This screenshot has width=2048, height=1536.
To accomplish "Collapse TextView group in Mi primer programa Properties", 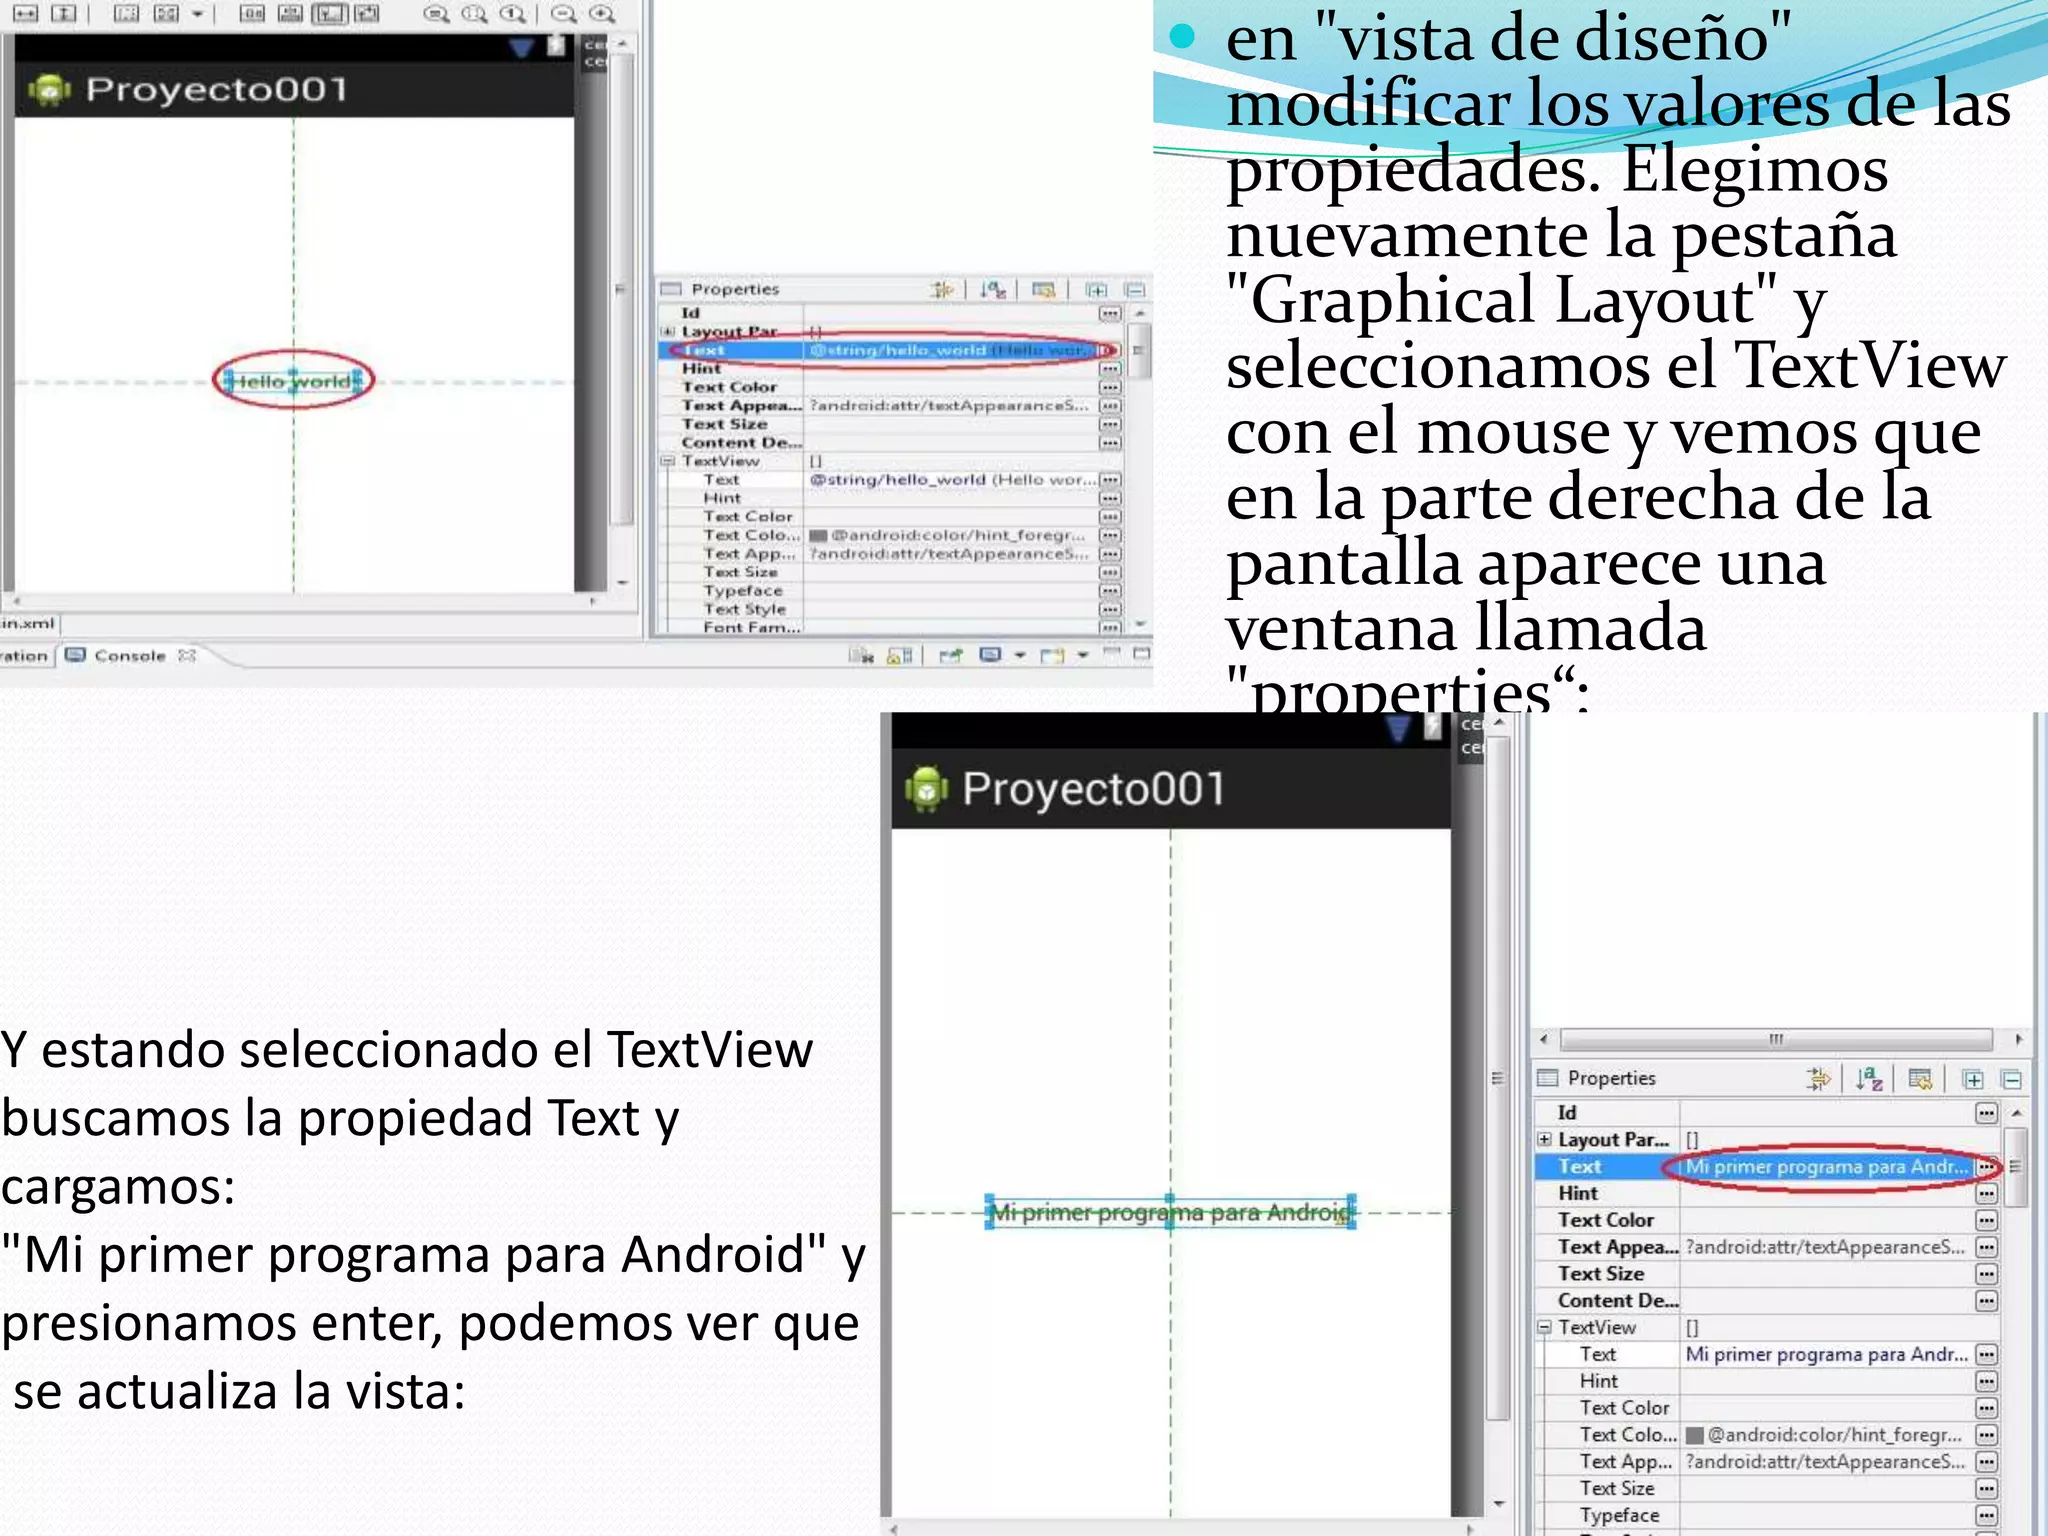I will [1545, 1327].
